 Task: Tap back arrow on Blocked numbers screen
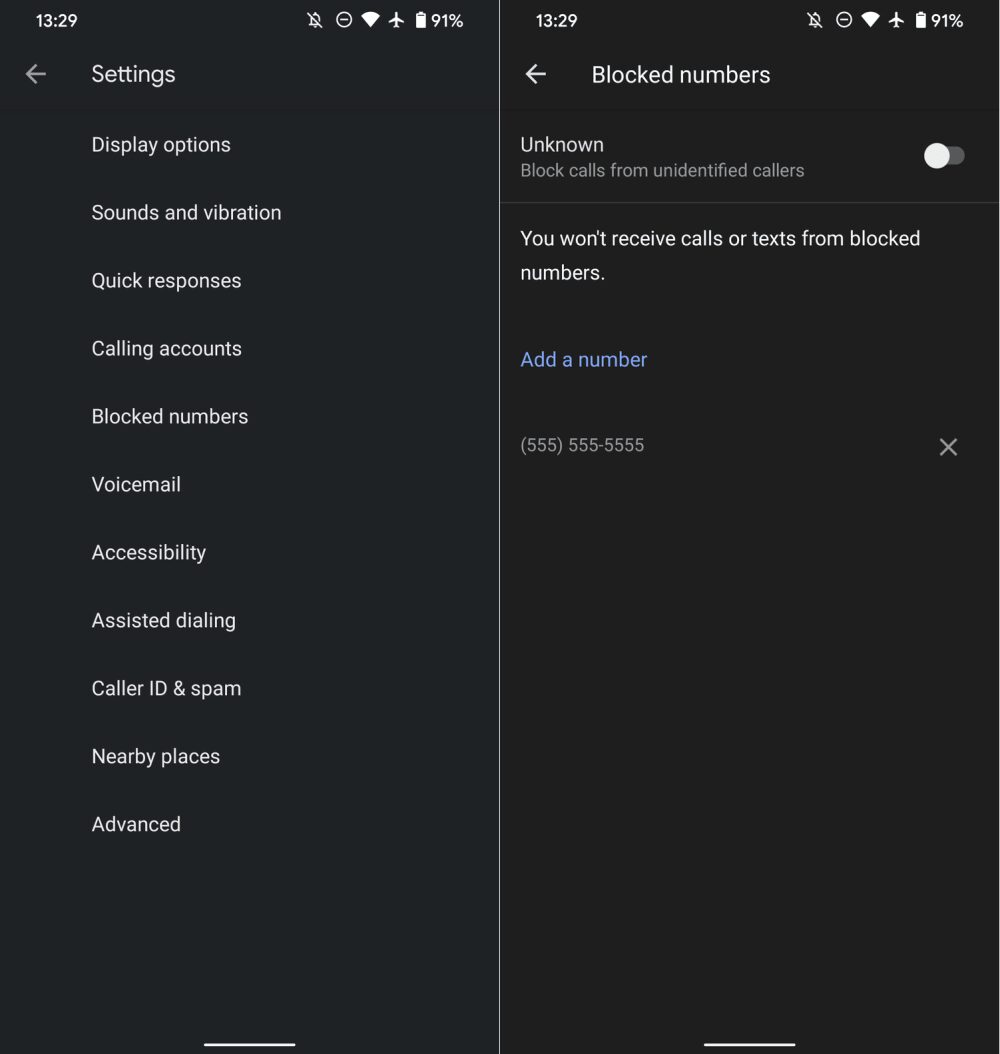(536, 74)
